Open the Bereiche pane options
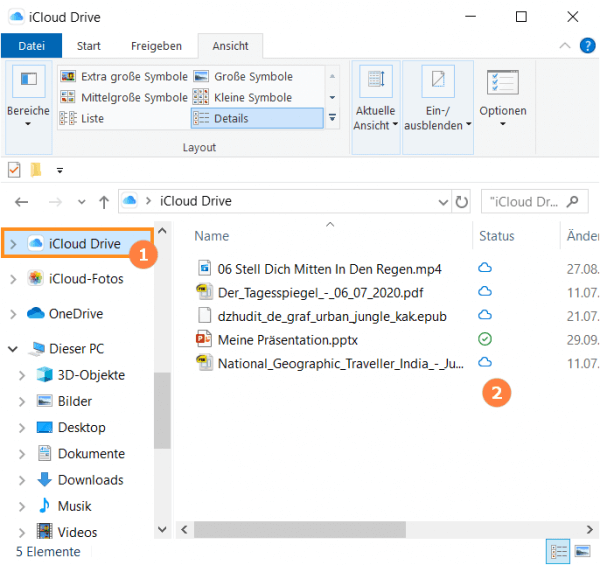This screenshot has width=600, height=565. point(28,107)
